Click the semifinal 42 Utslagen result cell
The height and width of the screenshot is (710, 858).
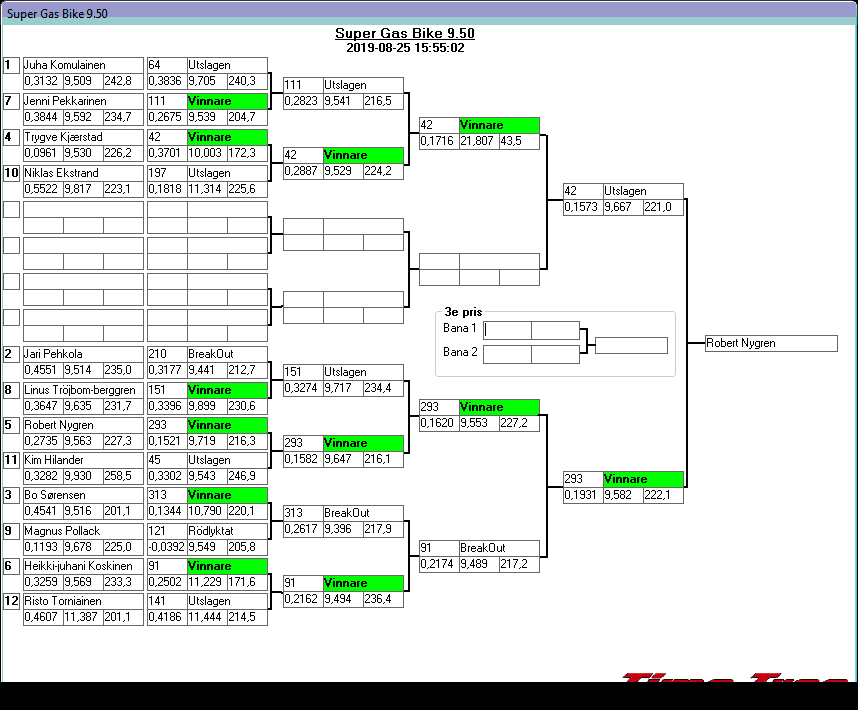click(x=642, y=191)
